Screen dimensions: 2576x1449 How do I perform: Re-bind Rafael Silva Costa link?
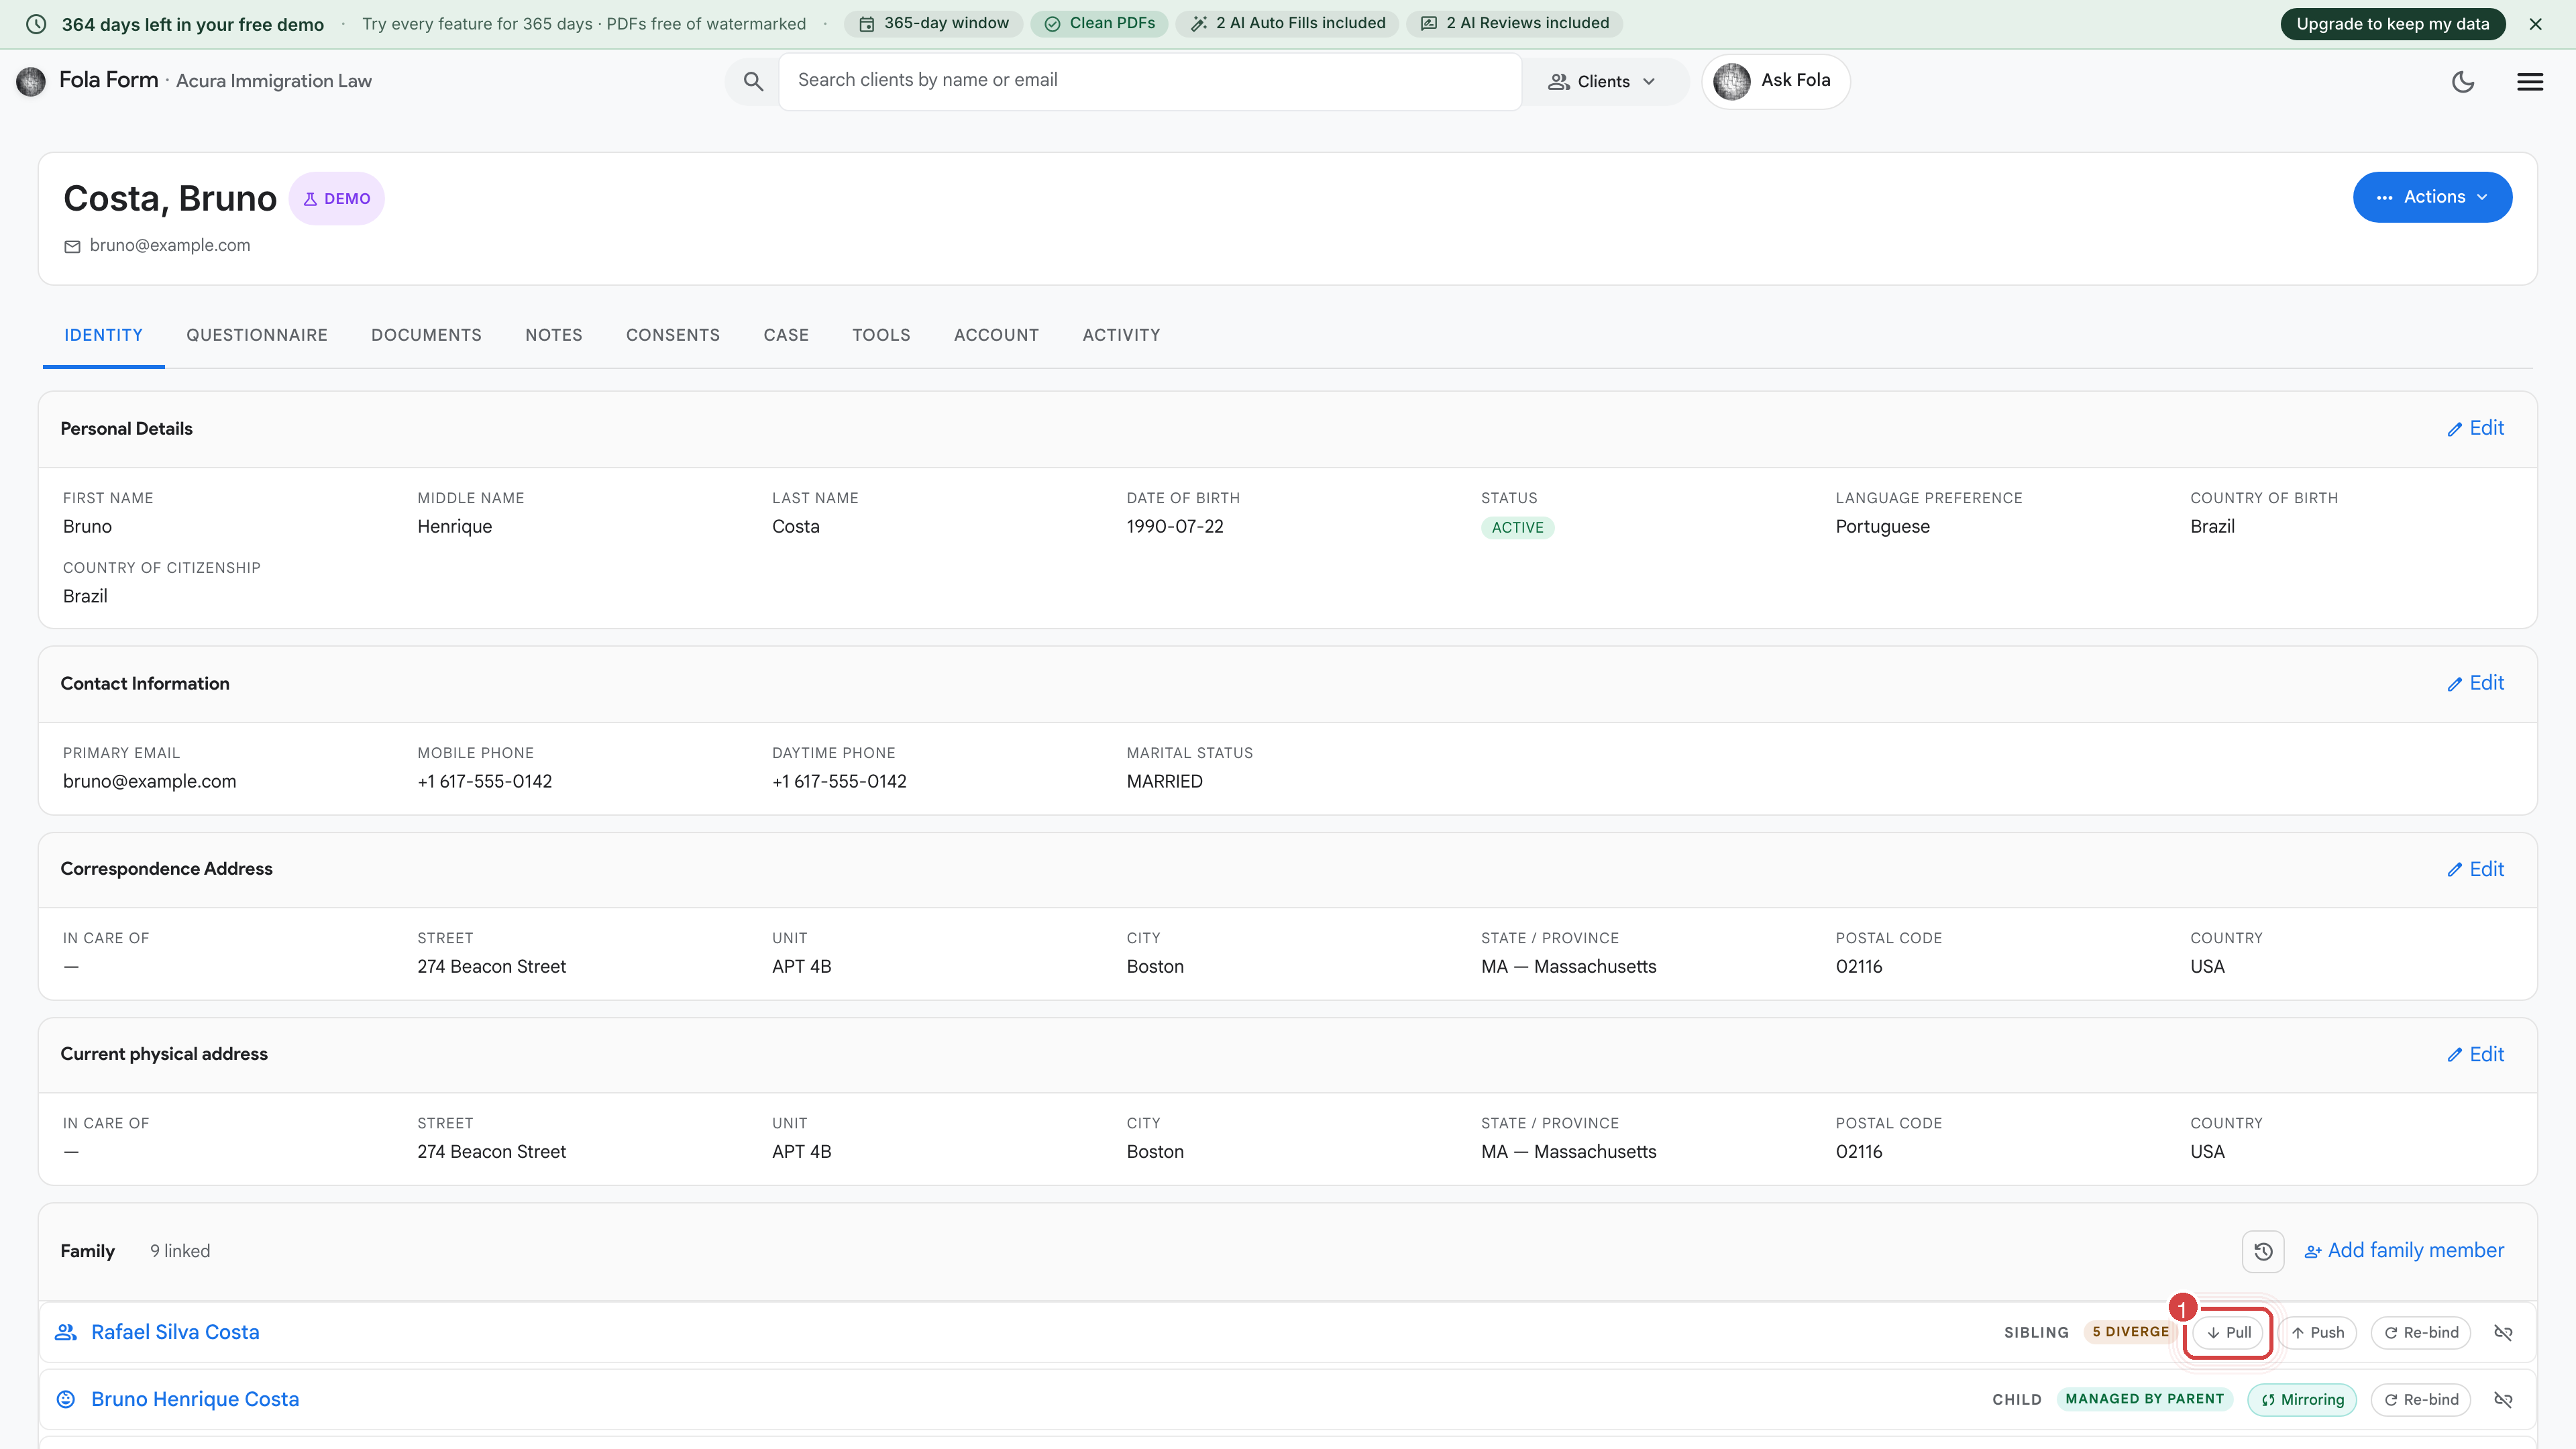(x=2421, y=1332)
